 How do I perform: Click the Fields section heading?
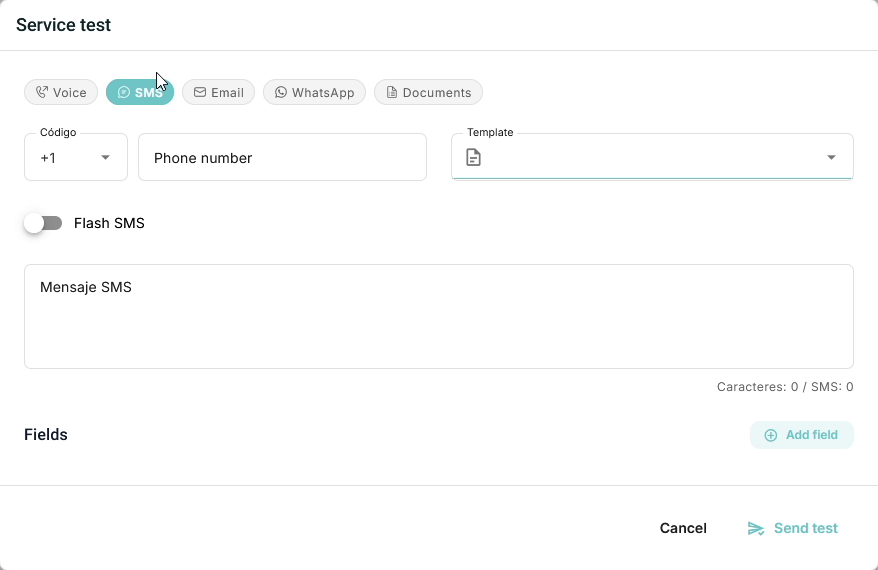pos(46,435)
